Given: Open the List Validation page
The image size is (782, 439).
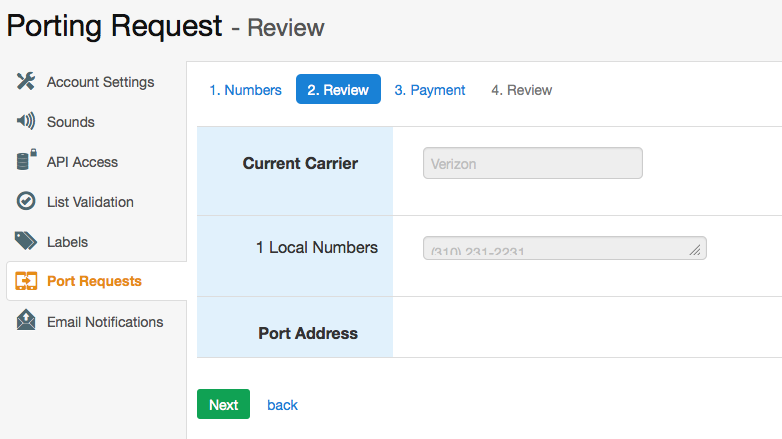Looking at the screenshot, I should 90,202.
